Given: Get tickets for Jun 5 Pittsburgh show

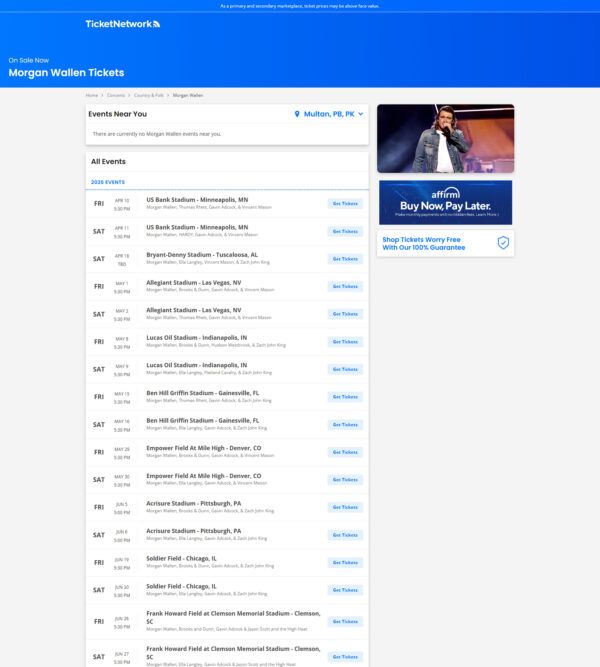Looking at the screenshot, I should [x=345, y=507].
